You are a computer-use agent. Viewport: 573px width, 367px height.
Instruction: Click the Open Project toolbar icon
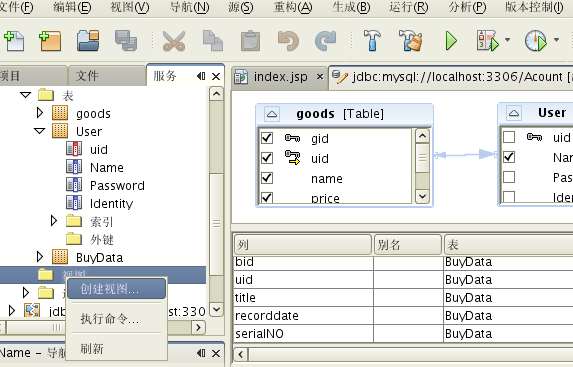tap(88, 41)
